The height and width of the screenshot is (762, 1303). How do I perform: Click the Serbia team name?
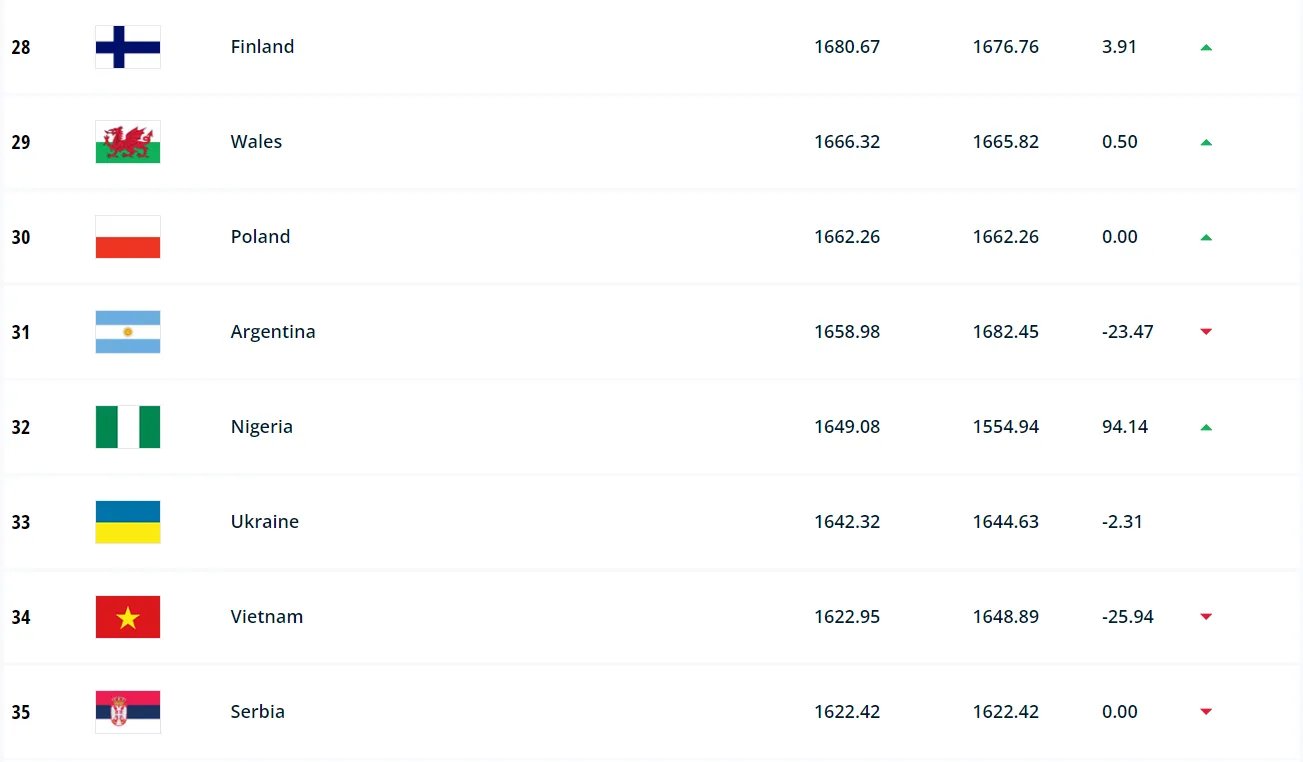[257, 712]
